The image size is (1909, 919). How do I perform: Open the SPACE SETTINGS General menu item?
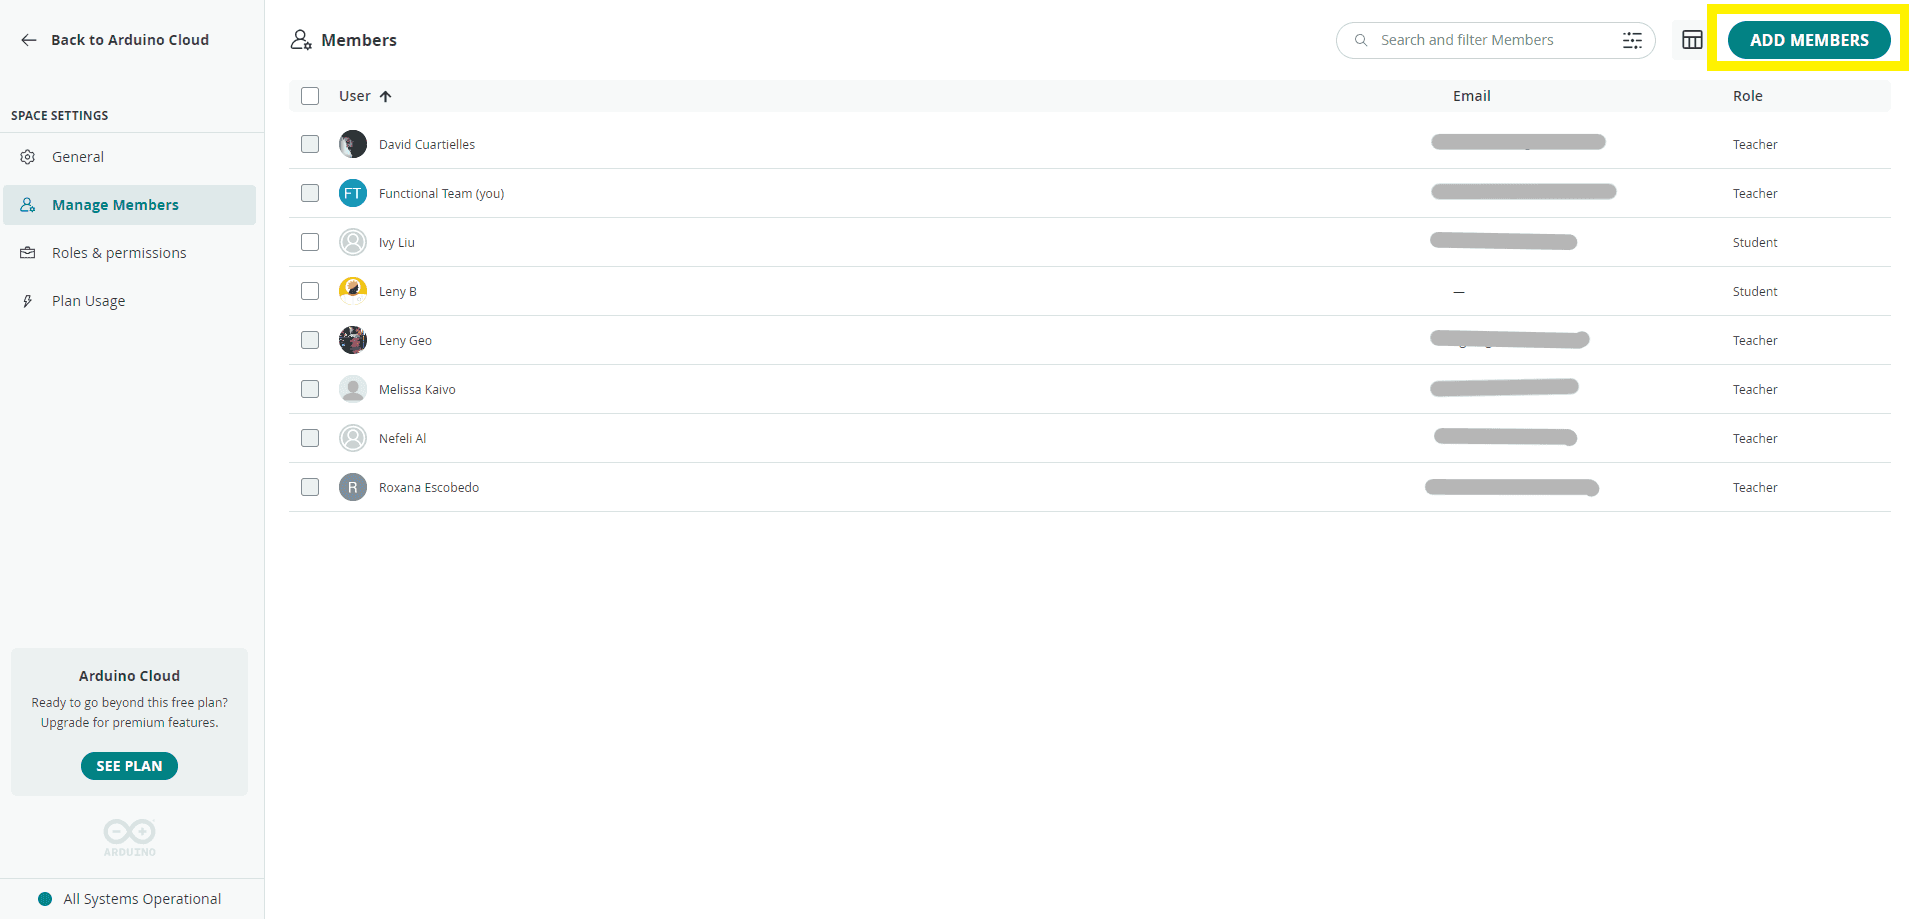[x=77, y=156]
